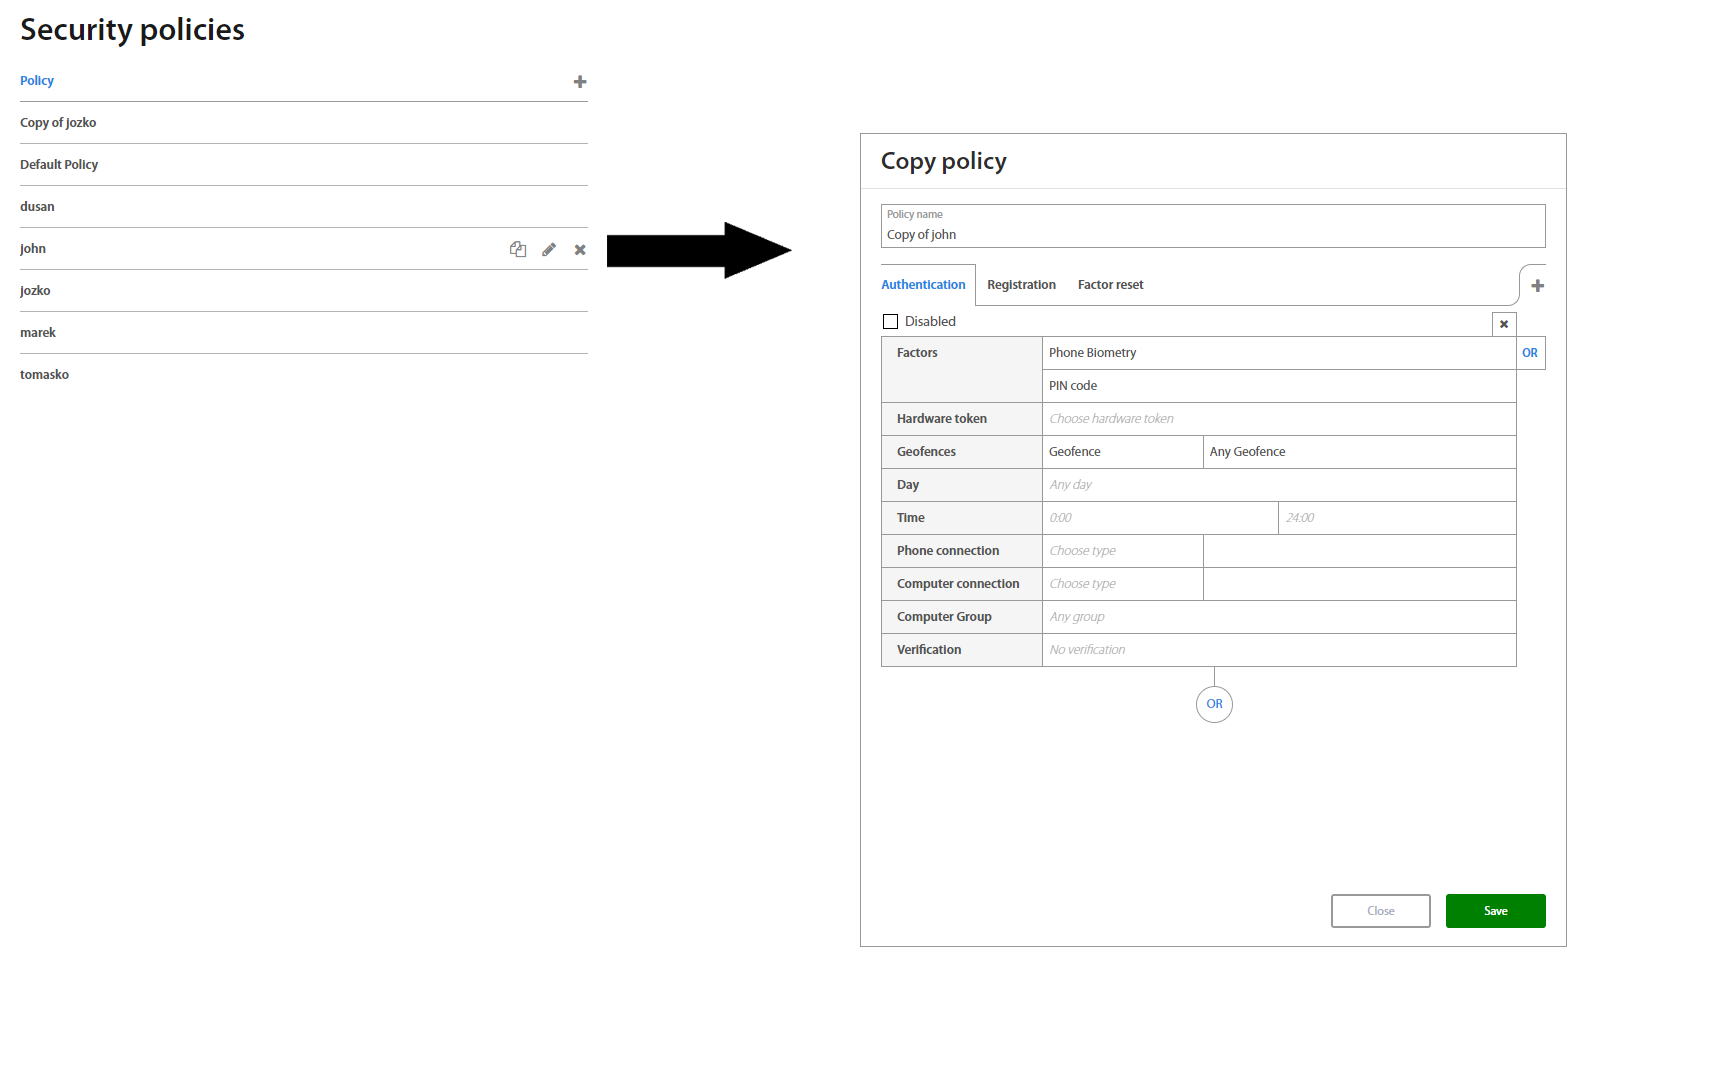Switch to the Factor reset tab

pos(1110,285)
